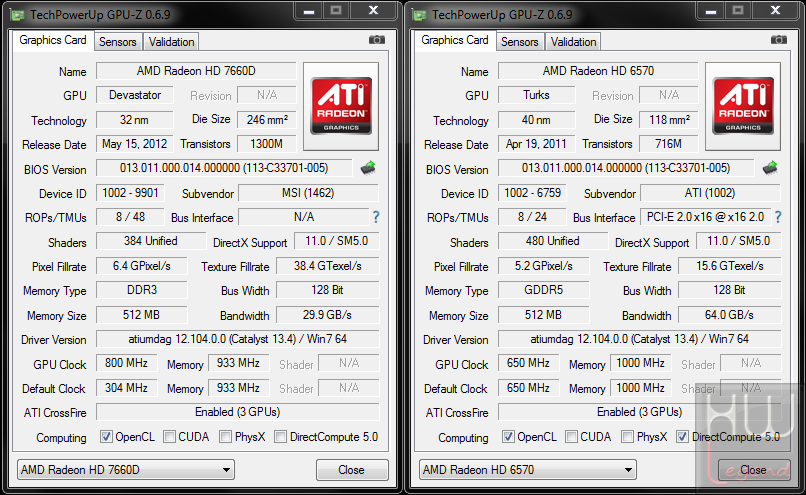Toggle DirectCompute 5.0 checkbox in HD 6570 window
Screen dimensions: 806x495
tap(682, 437)
